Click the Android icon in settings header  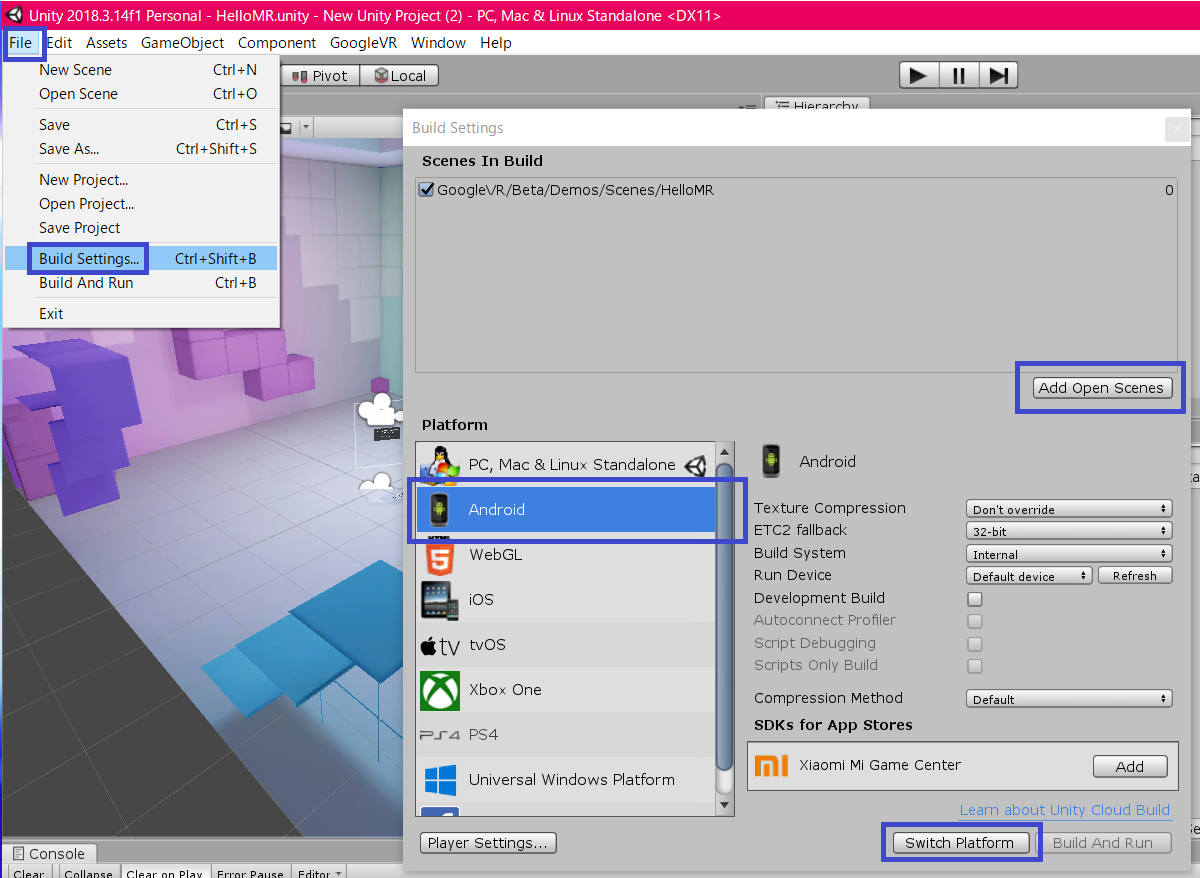click(x=770, y=461)
